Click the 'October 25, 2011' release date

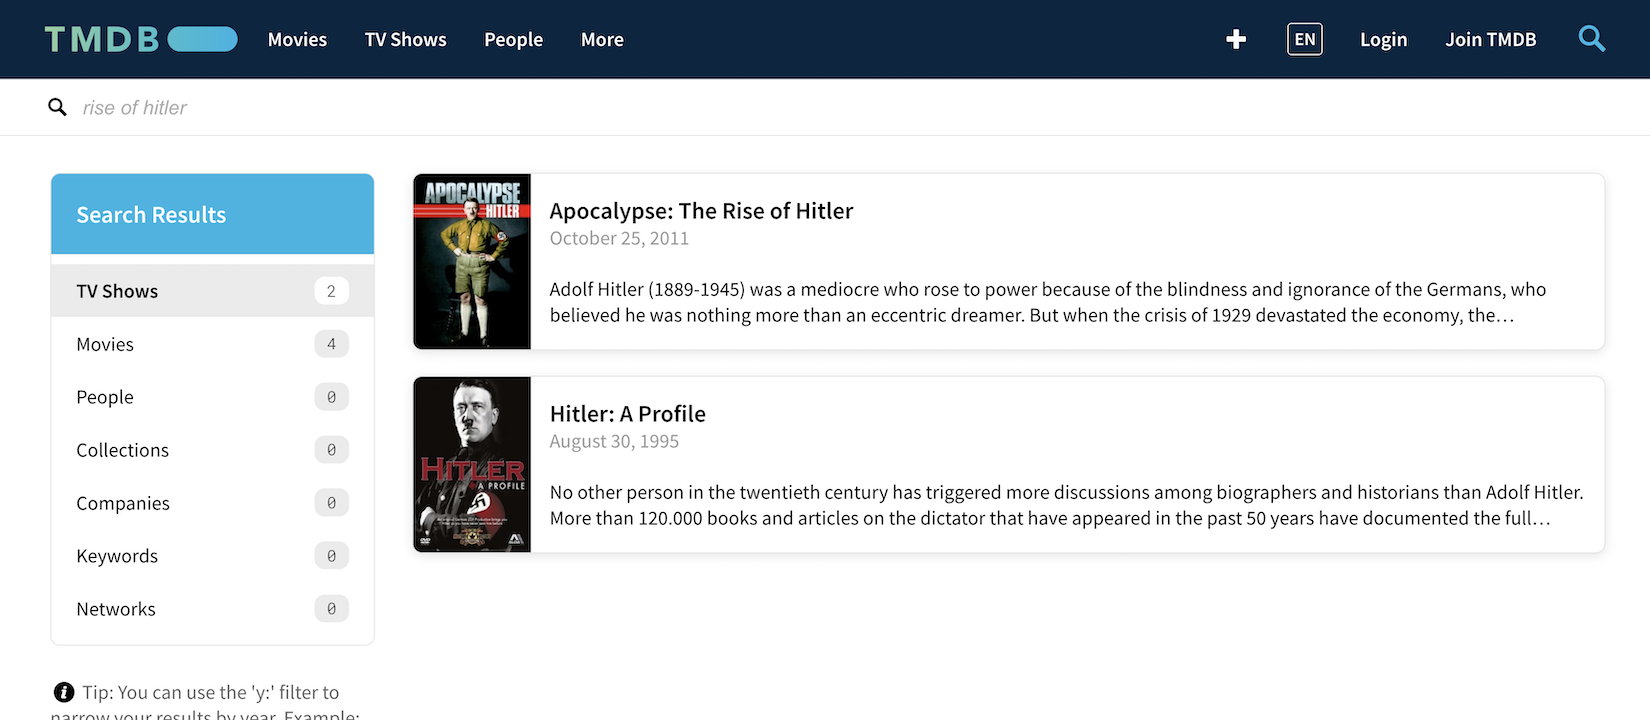619,239
